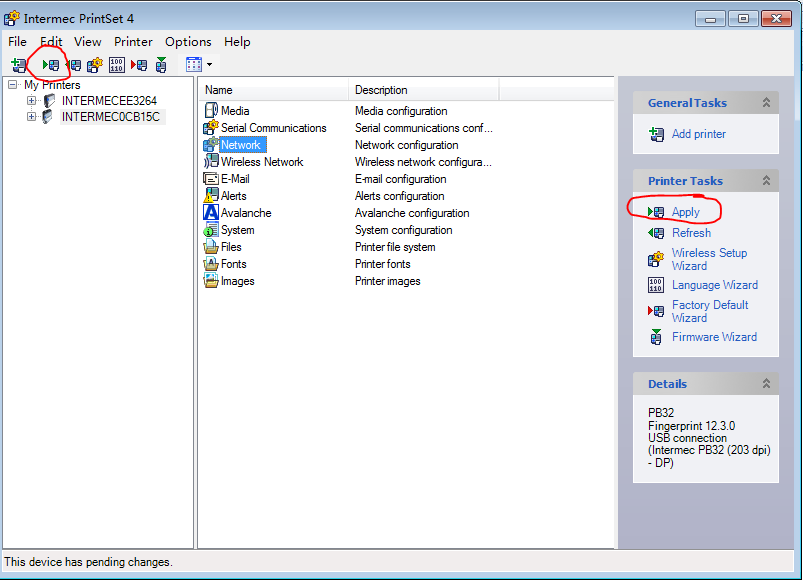Collapse the My Printers tree node

(x=13, y=84)
